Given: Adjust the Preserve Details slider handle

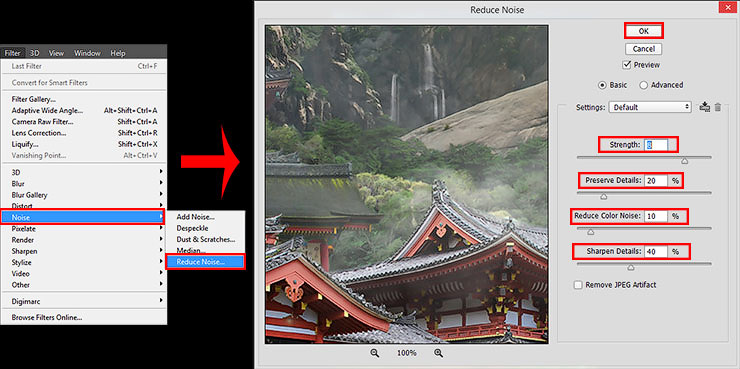Looking at the screenshot, I should (604, 197).
